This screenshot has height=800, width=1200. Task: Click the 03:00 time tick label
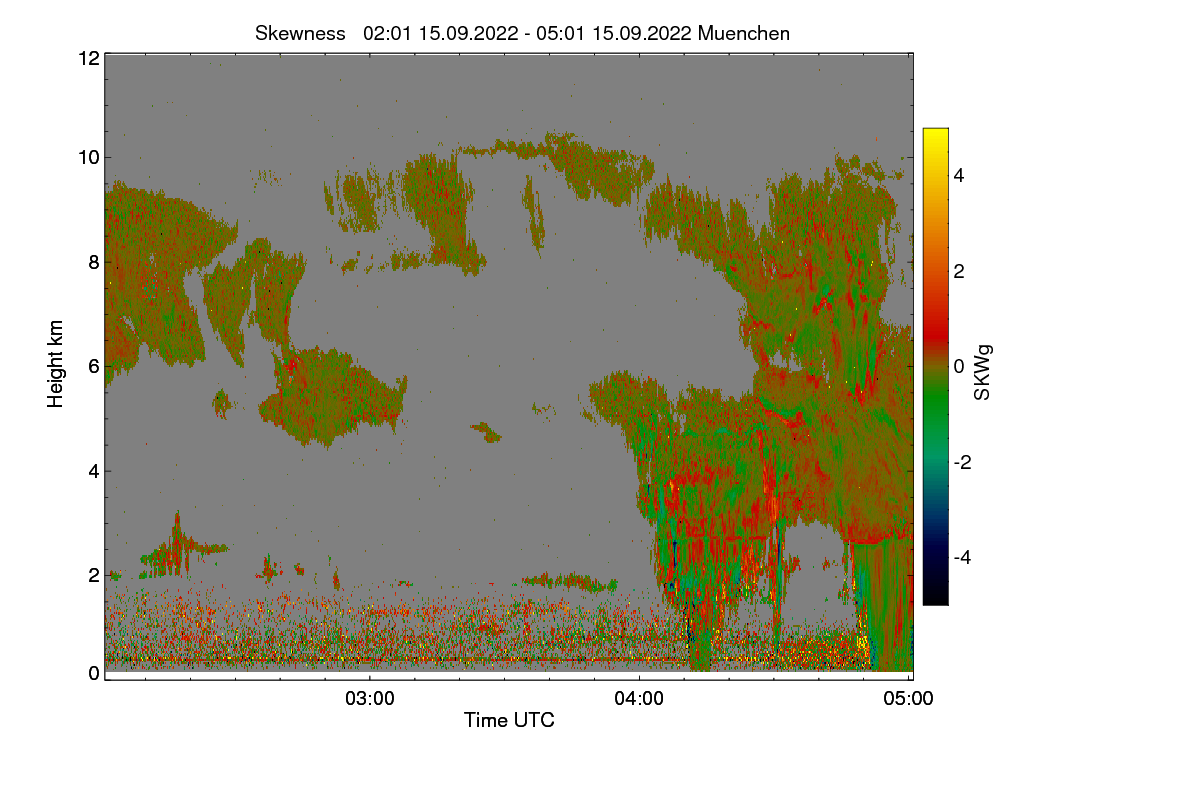(x=370, y=698)
